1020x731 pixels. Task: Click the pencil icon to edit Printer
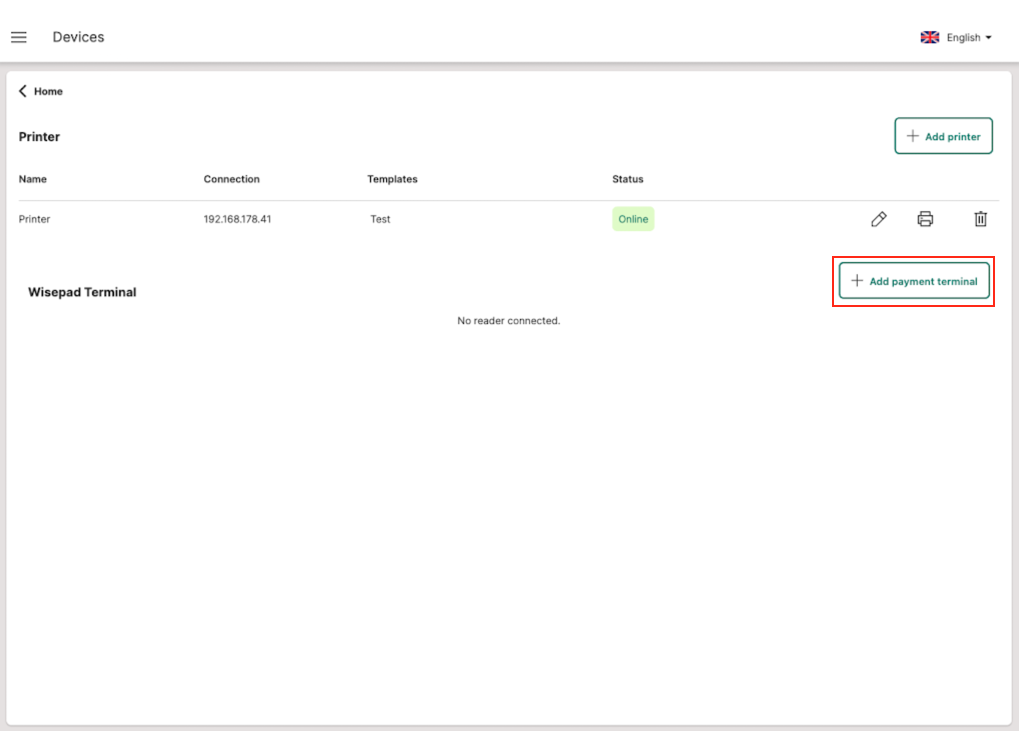click(879, 219)
